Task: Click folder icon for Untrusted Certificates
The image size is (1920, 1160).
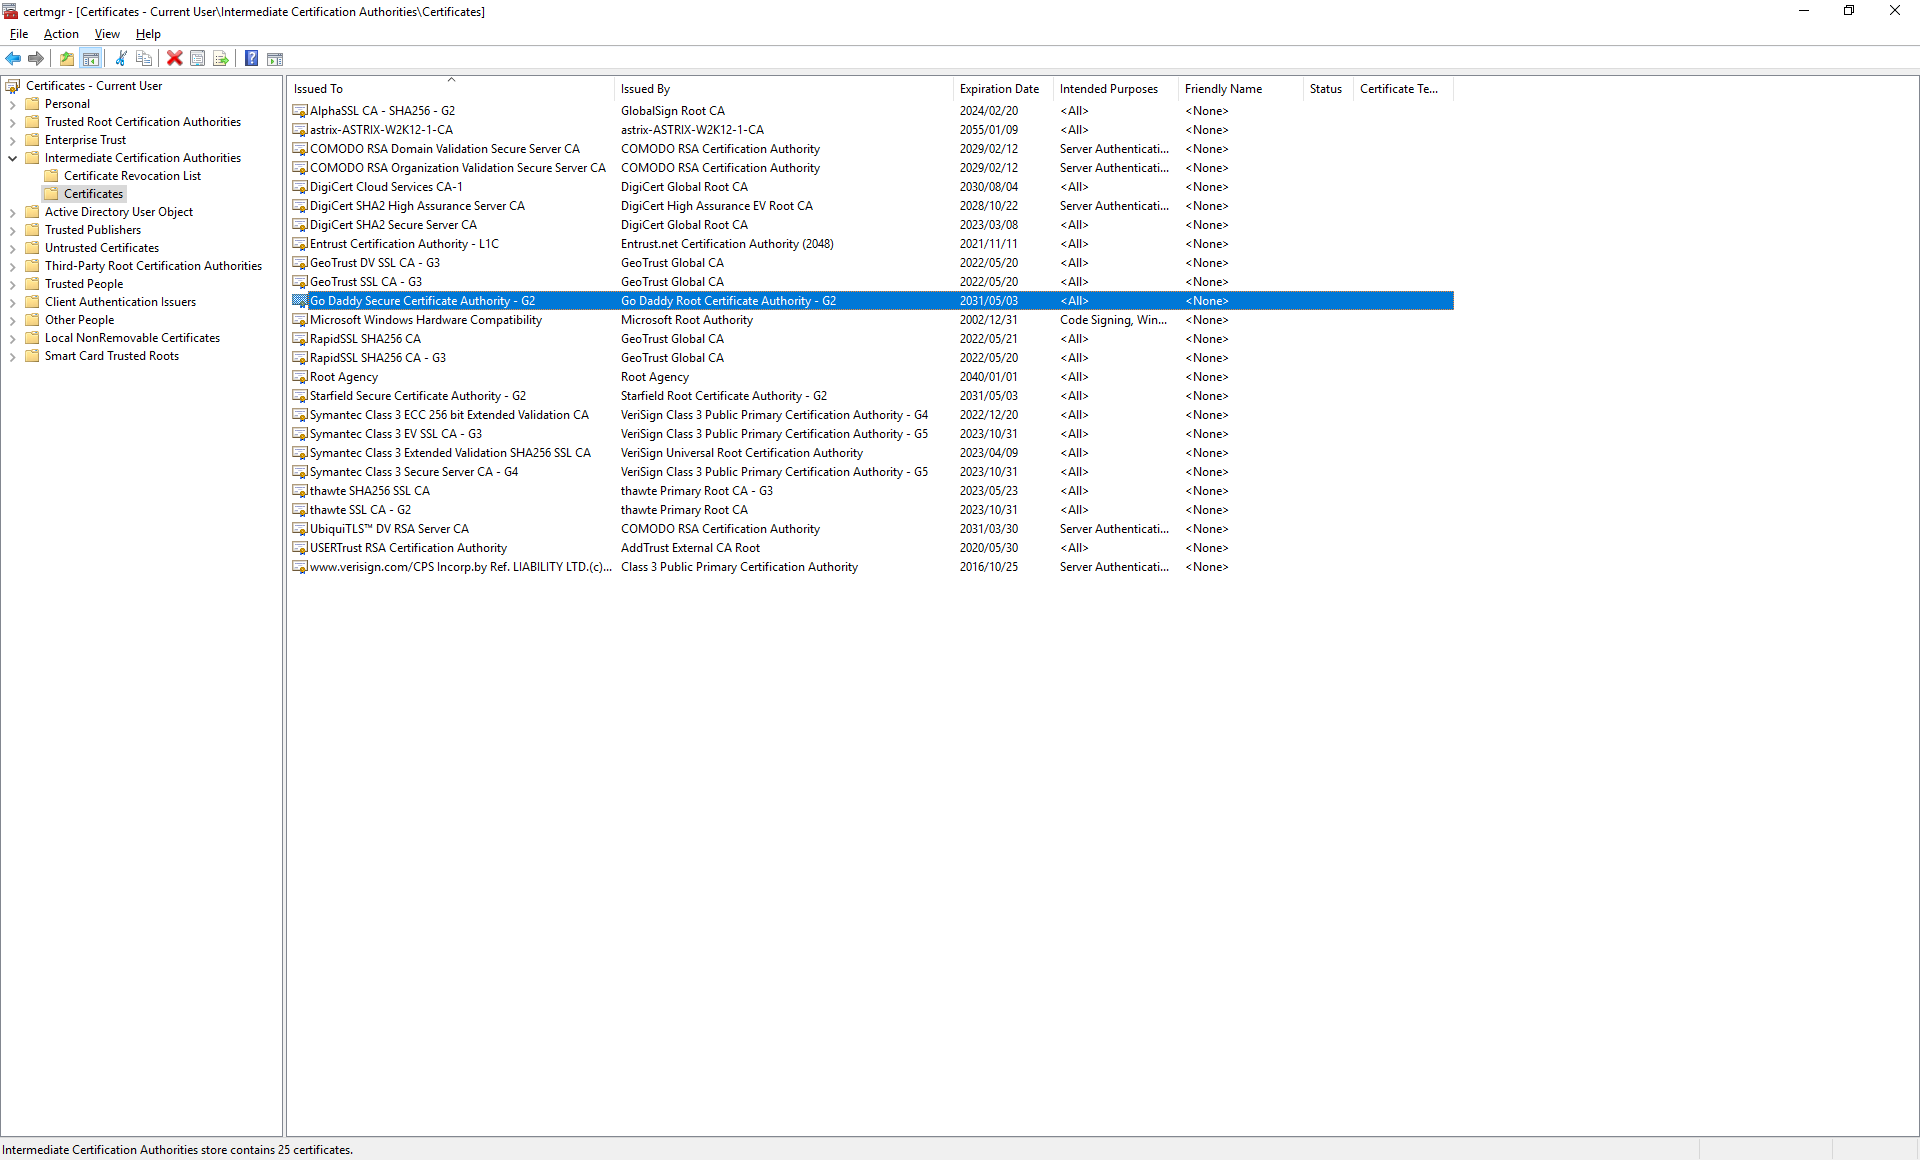Action: [x=32, y=248]
